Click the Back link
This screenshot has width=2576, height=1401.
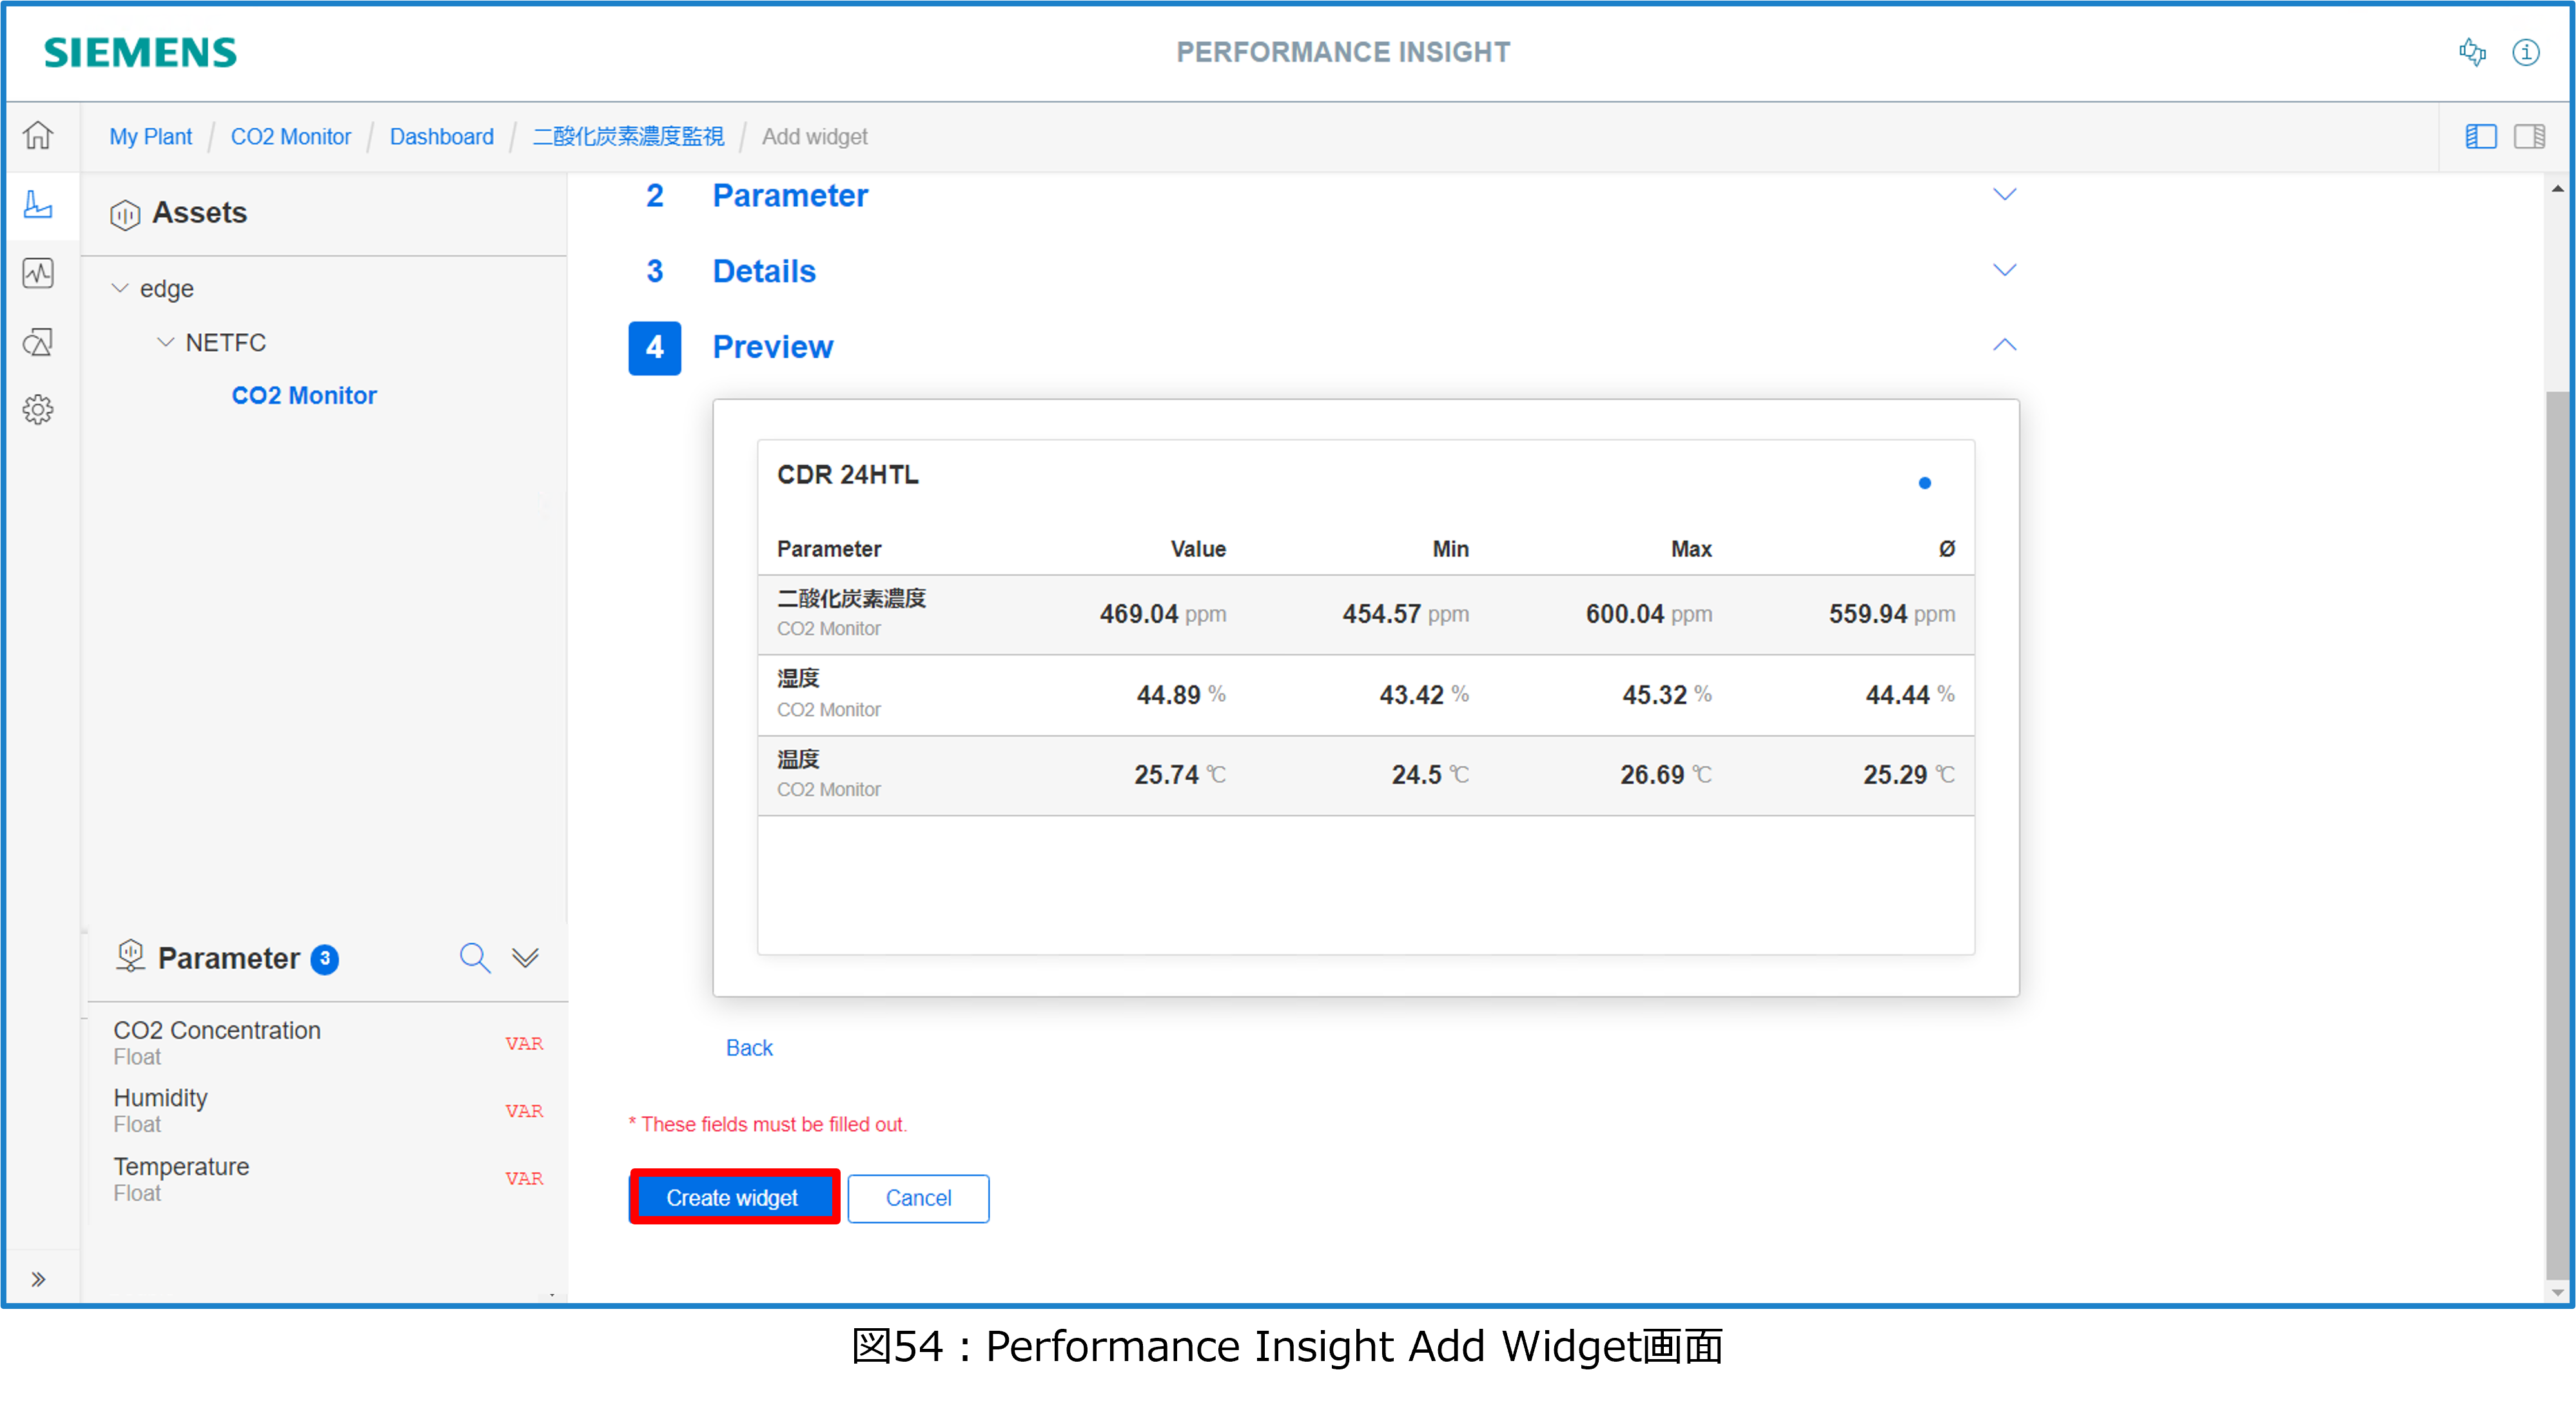point(749,1047)
